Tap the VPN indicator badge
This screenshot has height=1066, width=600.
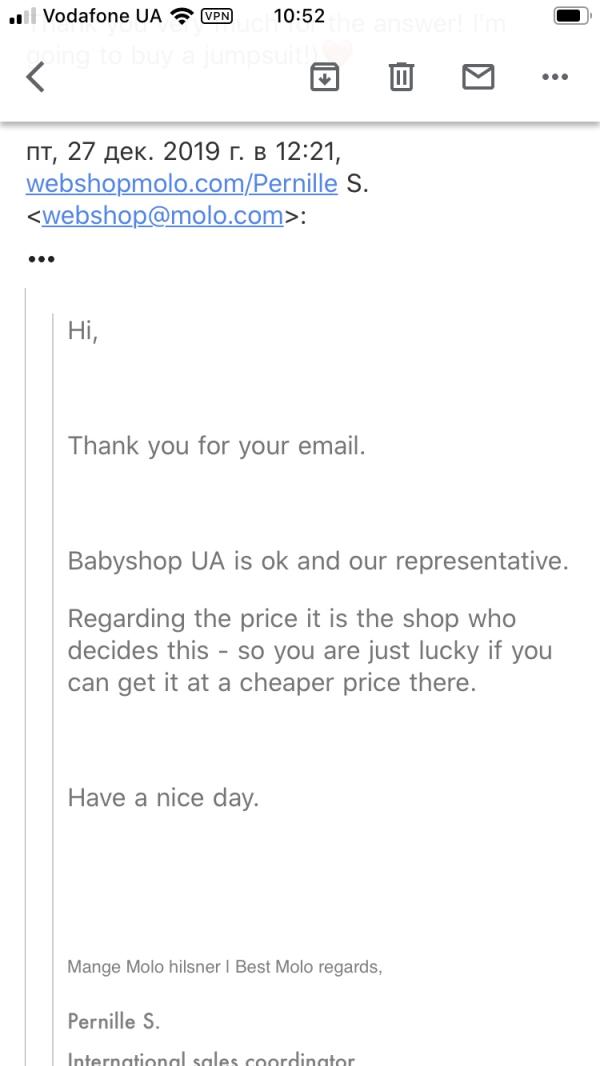[217, 16]
